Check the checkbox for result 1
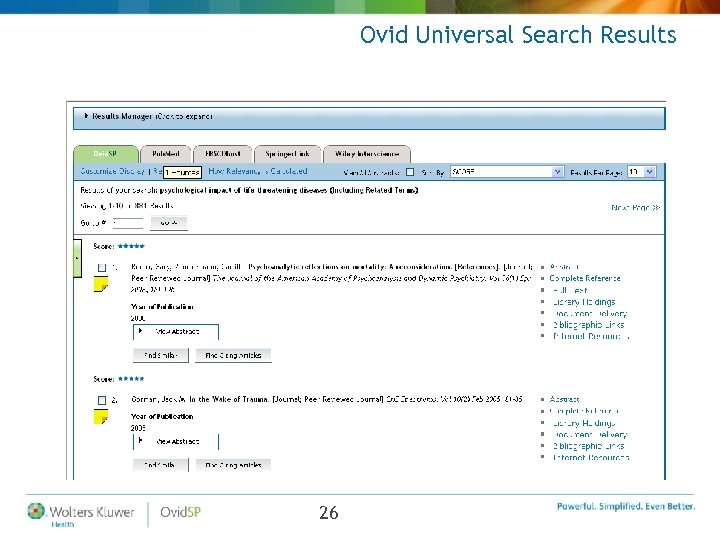Image resolution: width=720 pixels, height=540 pixels. 102,267
